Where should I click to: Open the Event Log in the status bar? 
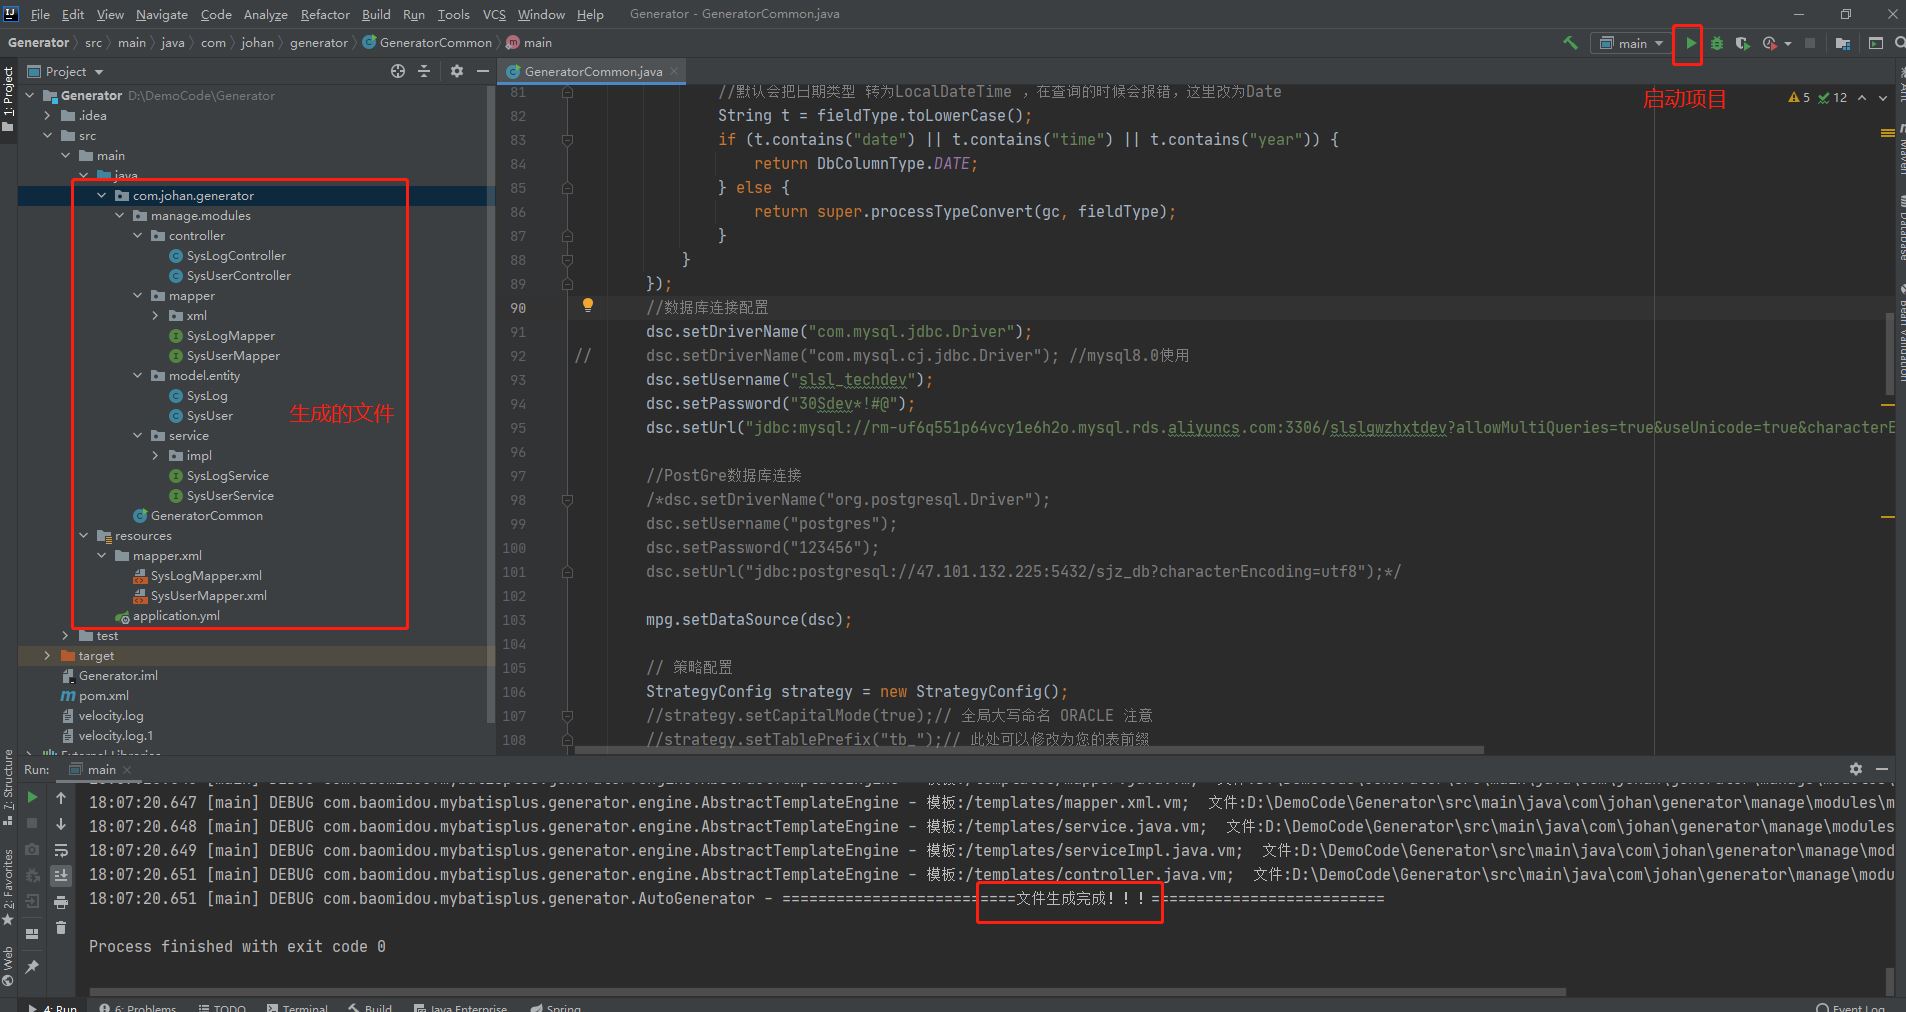1855,1006
